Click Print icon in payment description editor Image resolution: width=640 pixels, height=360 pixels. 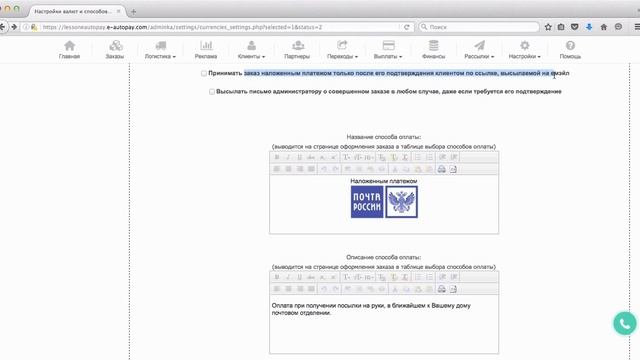click(442, 289)
